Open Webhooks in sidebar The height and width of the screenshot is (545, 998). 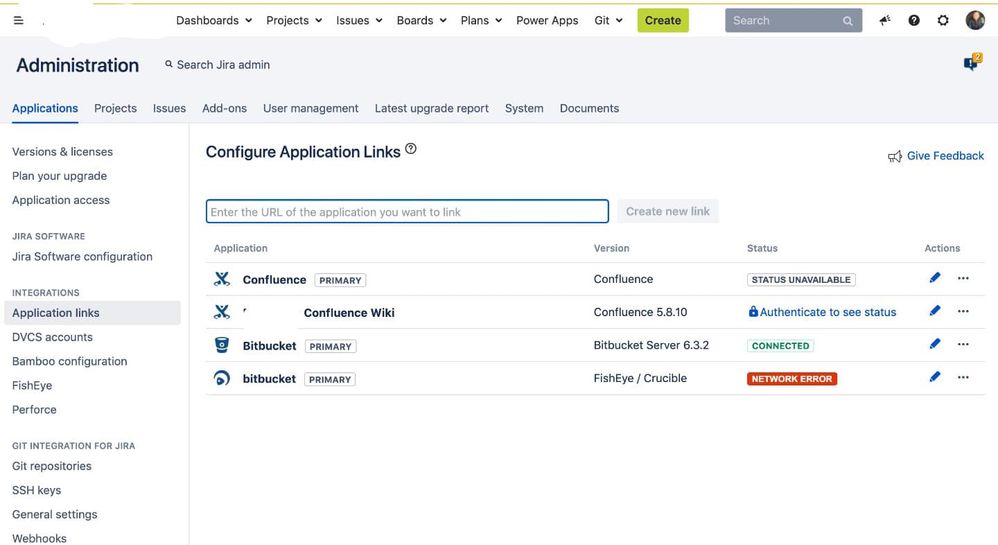coord(39,538)
